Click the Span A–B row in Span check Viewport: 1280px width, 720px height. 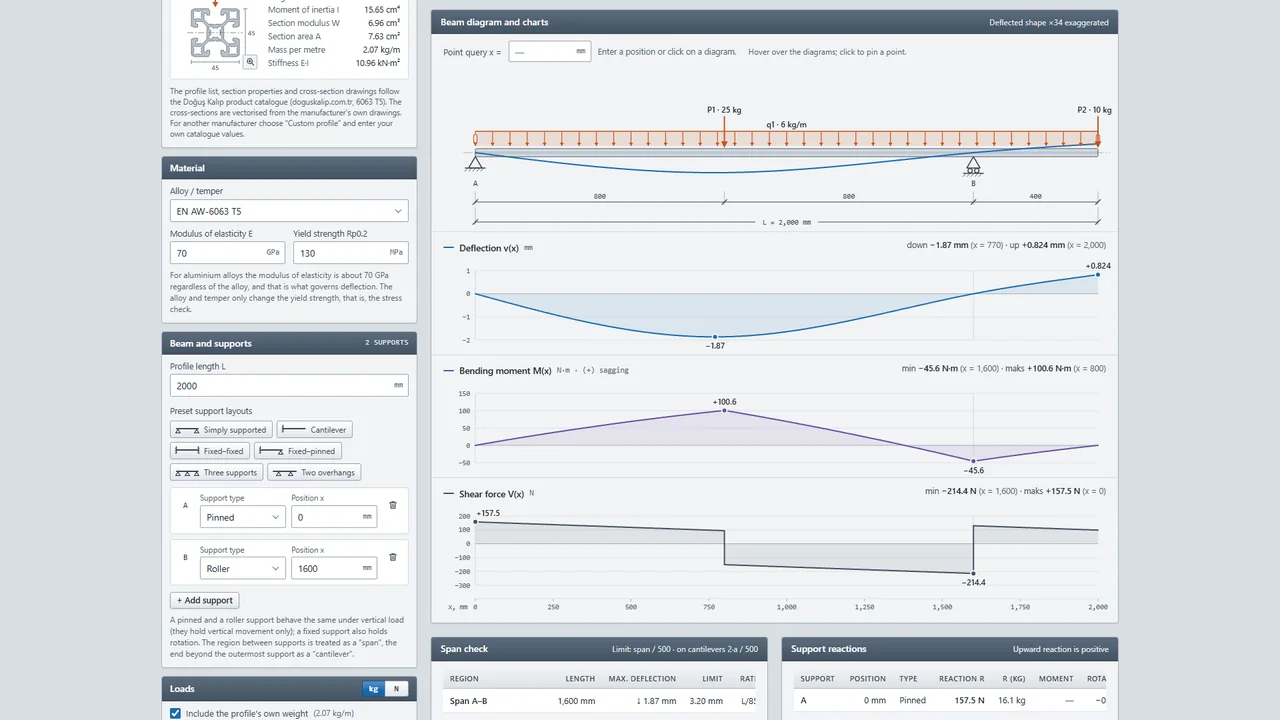(598, 701)
